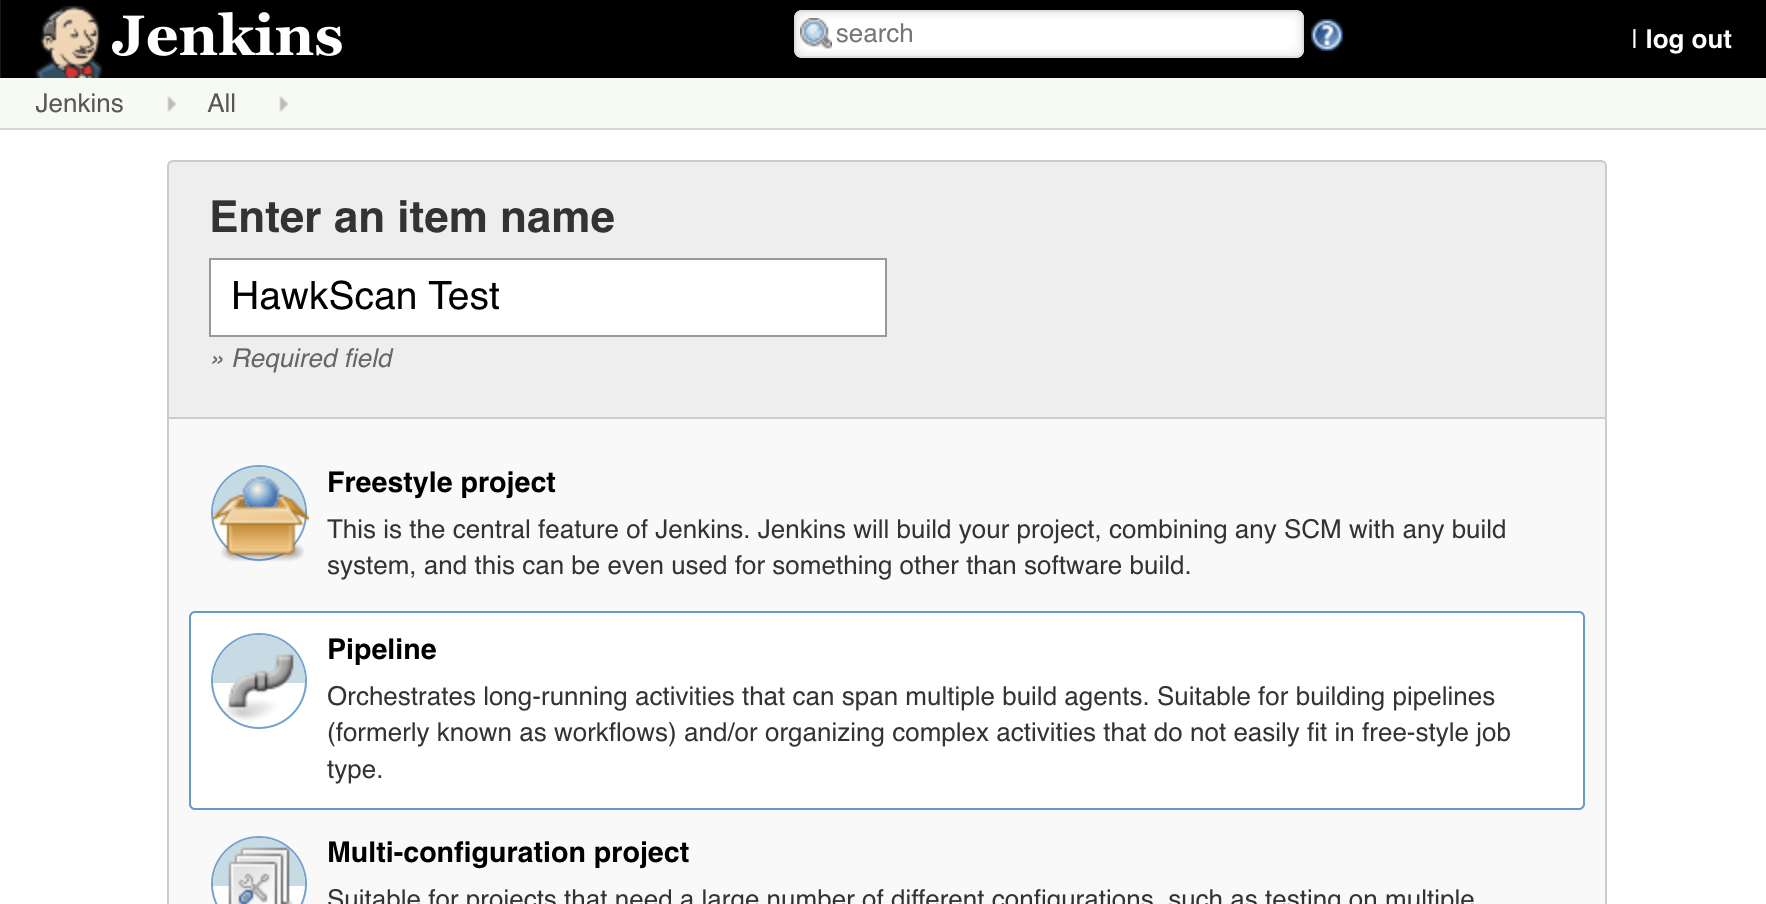Expand the breadcrumb chevron after Jenkins
The image size is (1766, 904).
(x=170, y=103)
